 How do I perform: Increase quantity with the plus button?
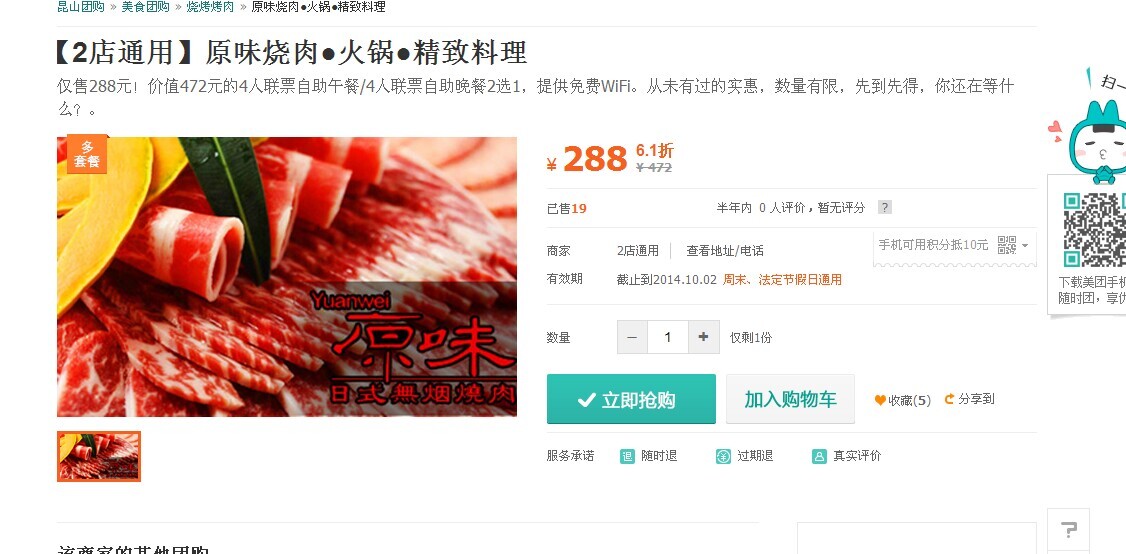pyautogui.click(x=704, y=337)
